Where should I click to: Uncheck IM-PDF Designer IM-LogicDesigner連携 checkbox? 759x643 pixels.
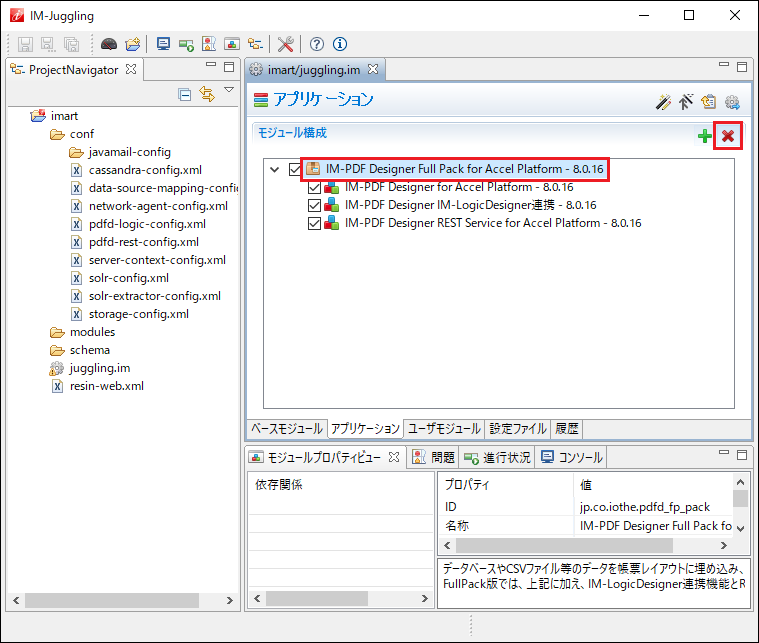pyautogui.click(x=314, y=205)
